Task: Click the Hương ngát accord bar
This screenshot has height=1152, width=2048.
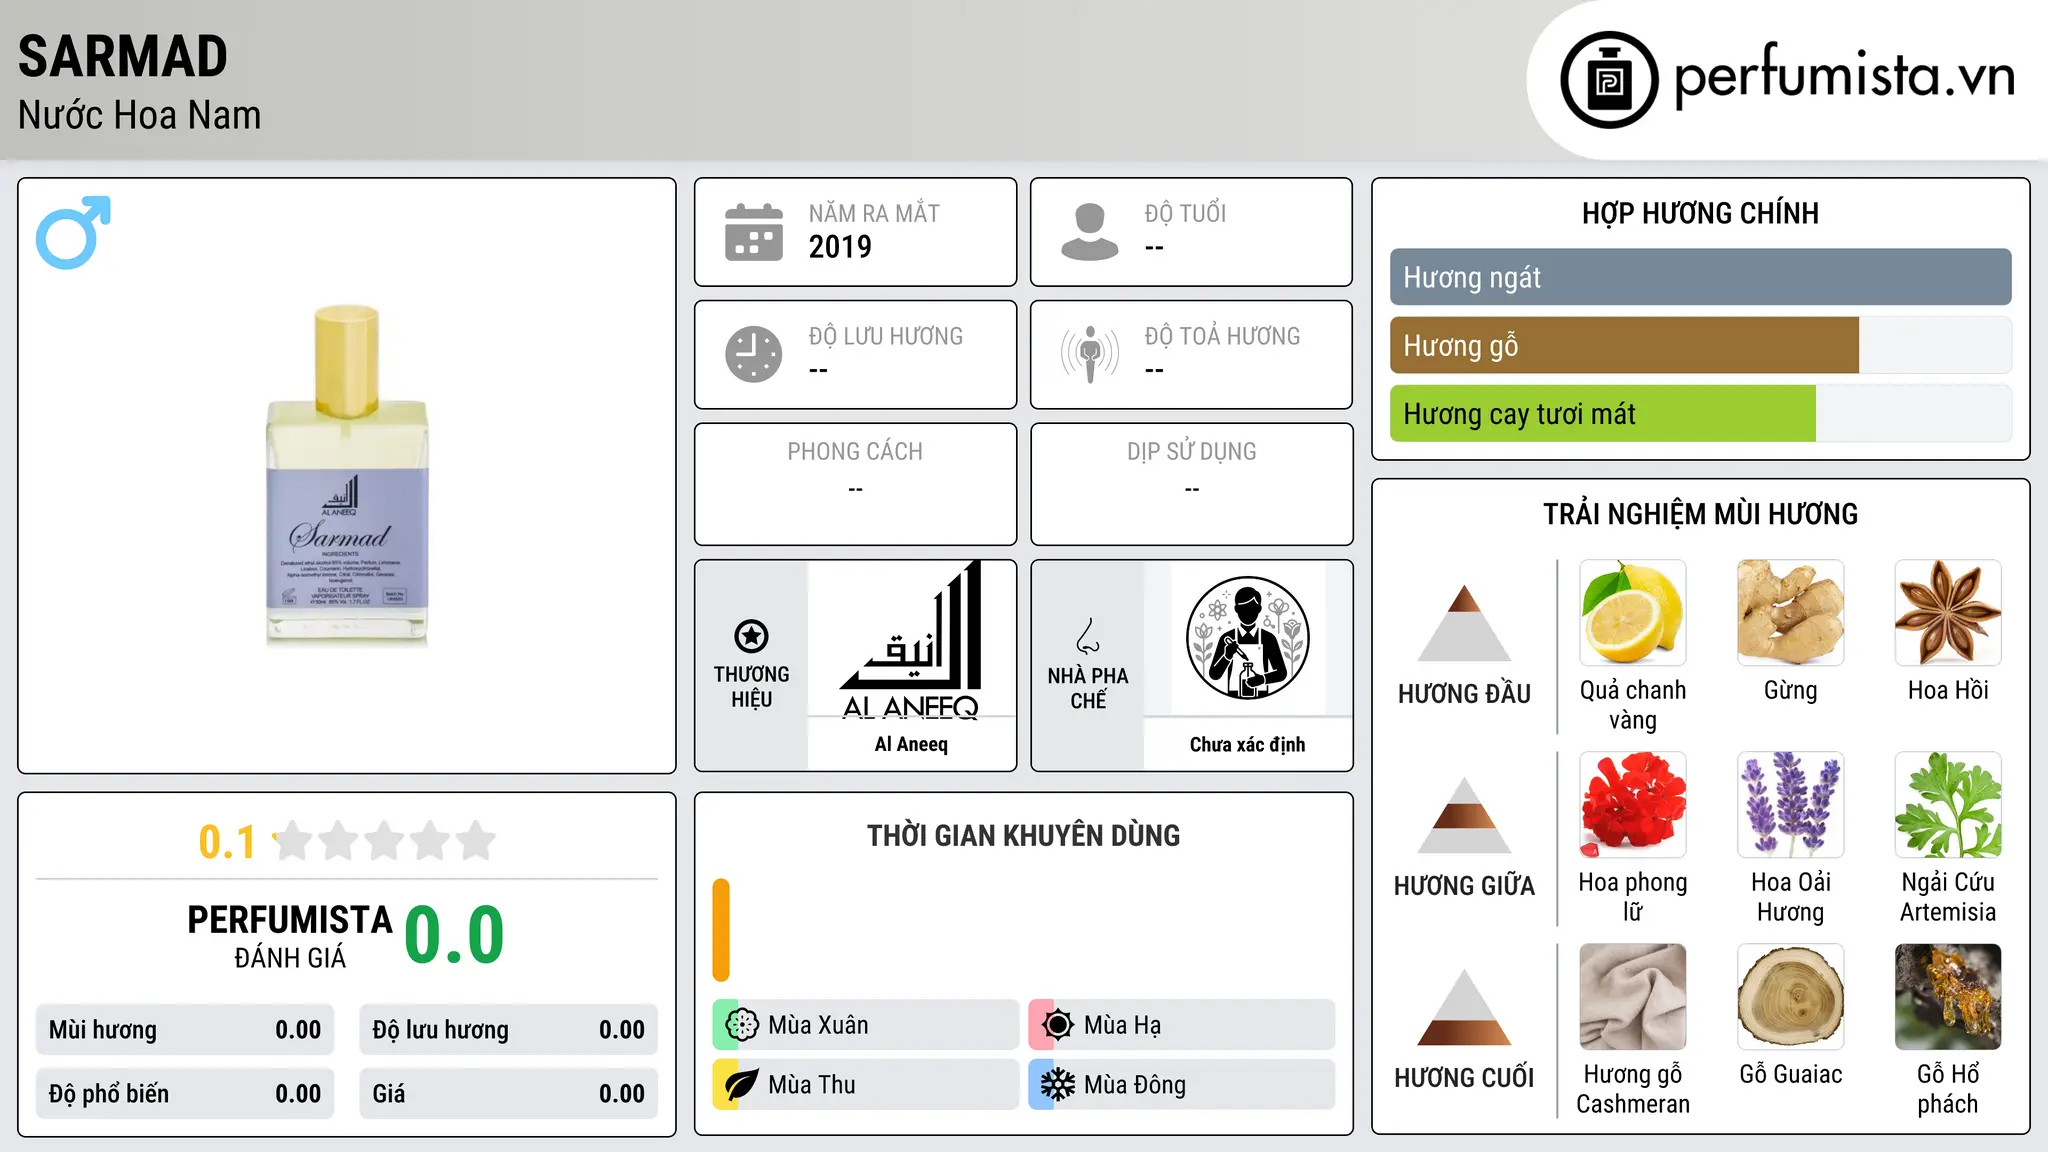Action: (1701, 277)
